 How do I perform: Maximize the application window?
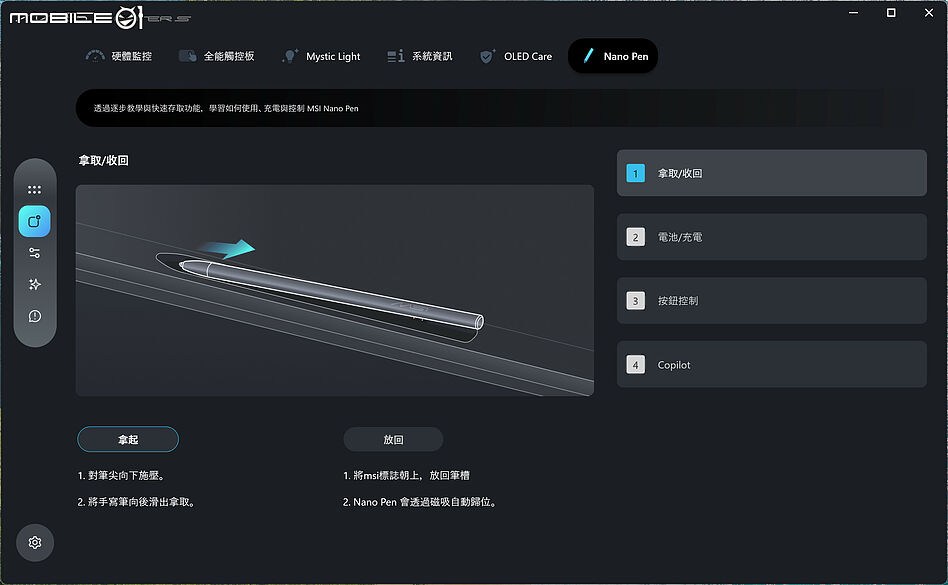click(891, 13)
